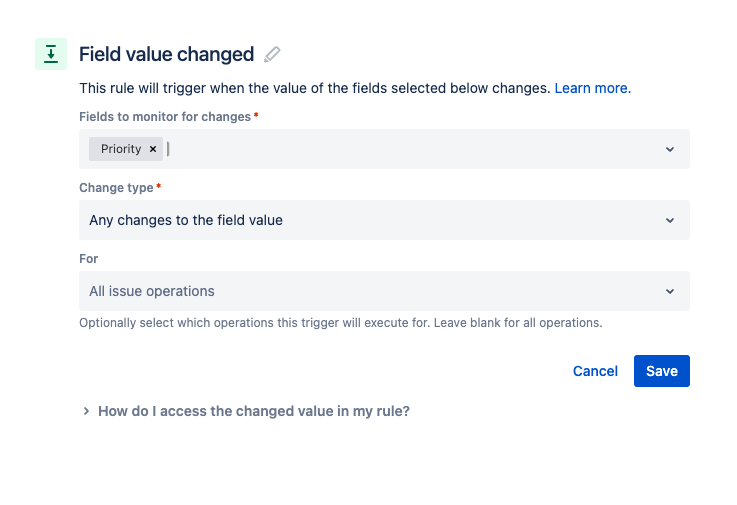Click the "Optionally select which operations" help text
The image size is (737, 505).
[x=340, y=323]
